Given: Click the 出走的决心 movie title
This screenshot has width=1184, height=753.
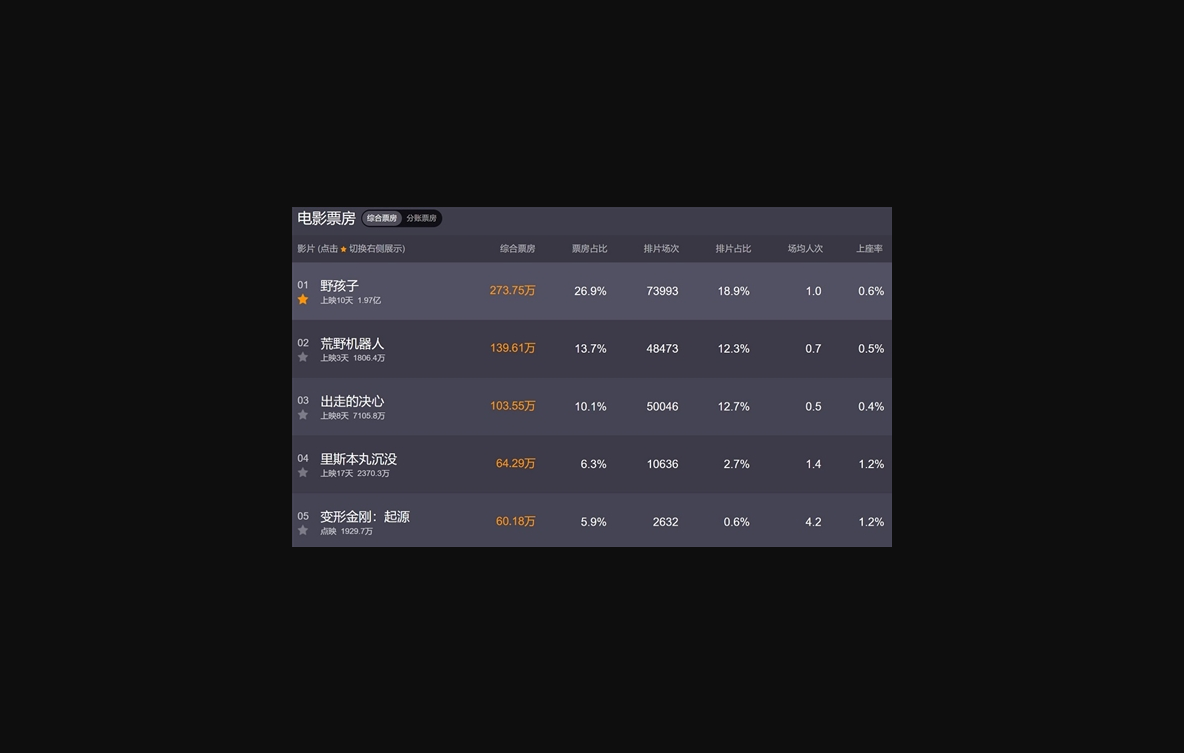Looking at the screenshot, I should click(x=352, y=401).
